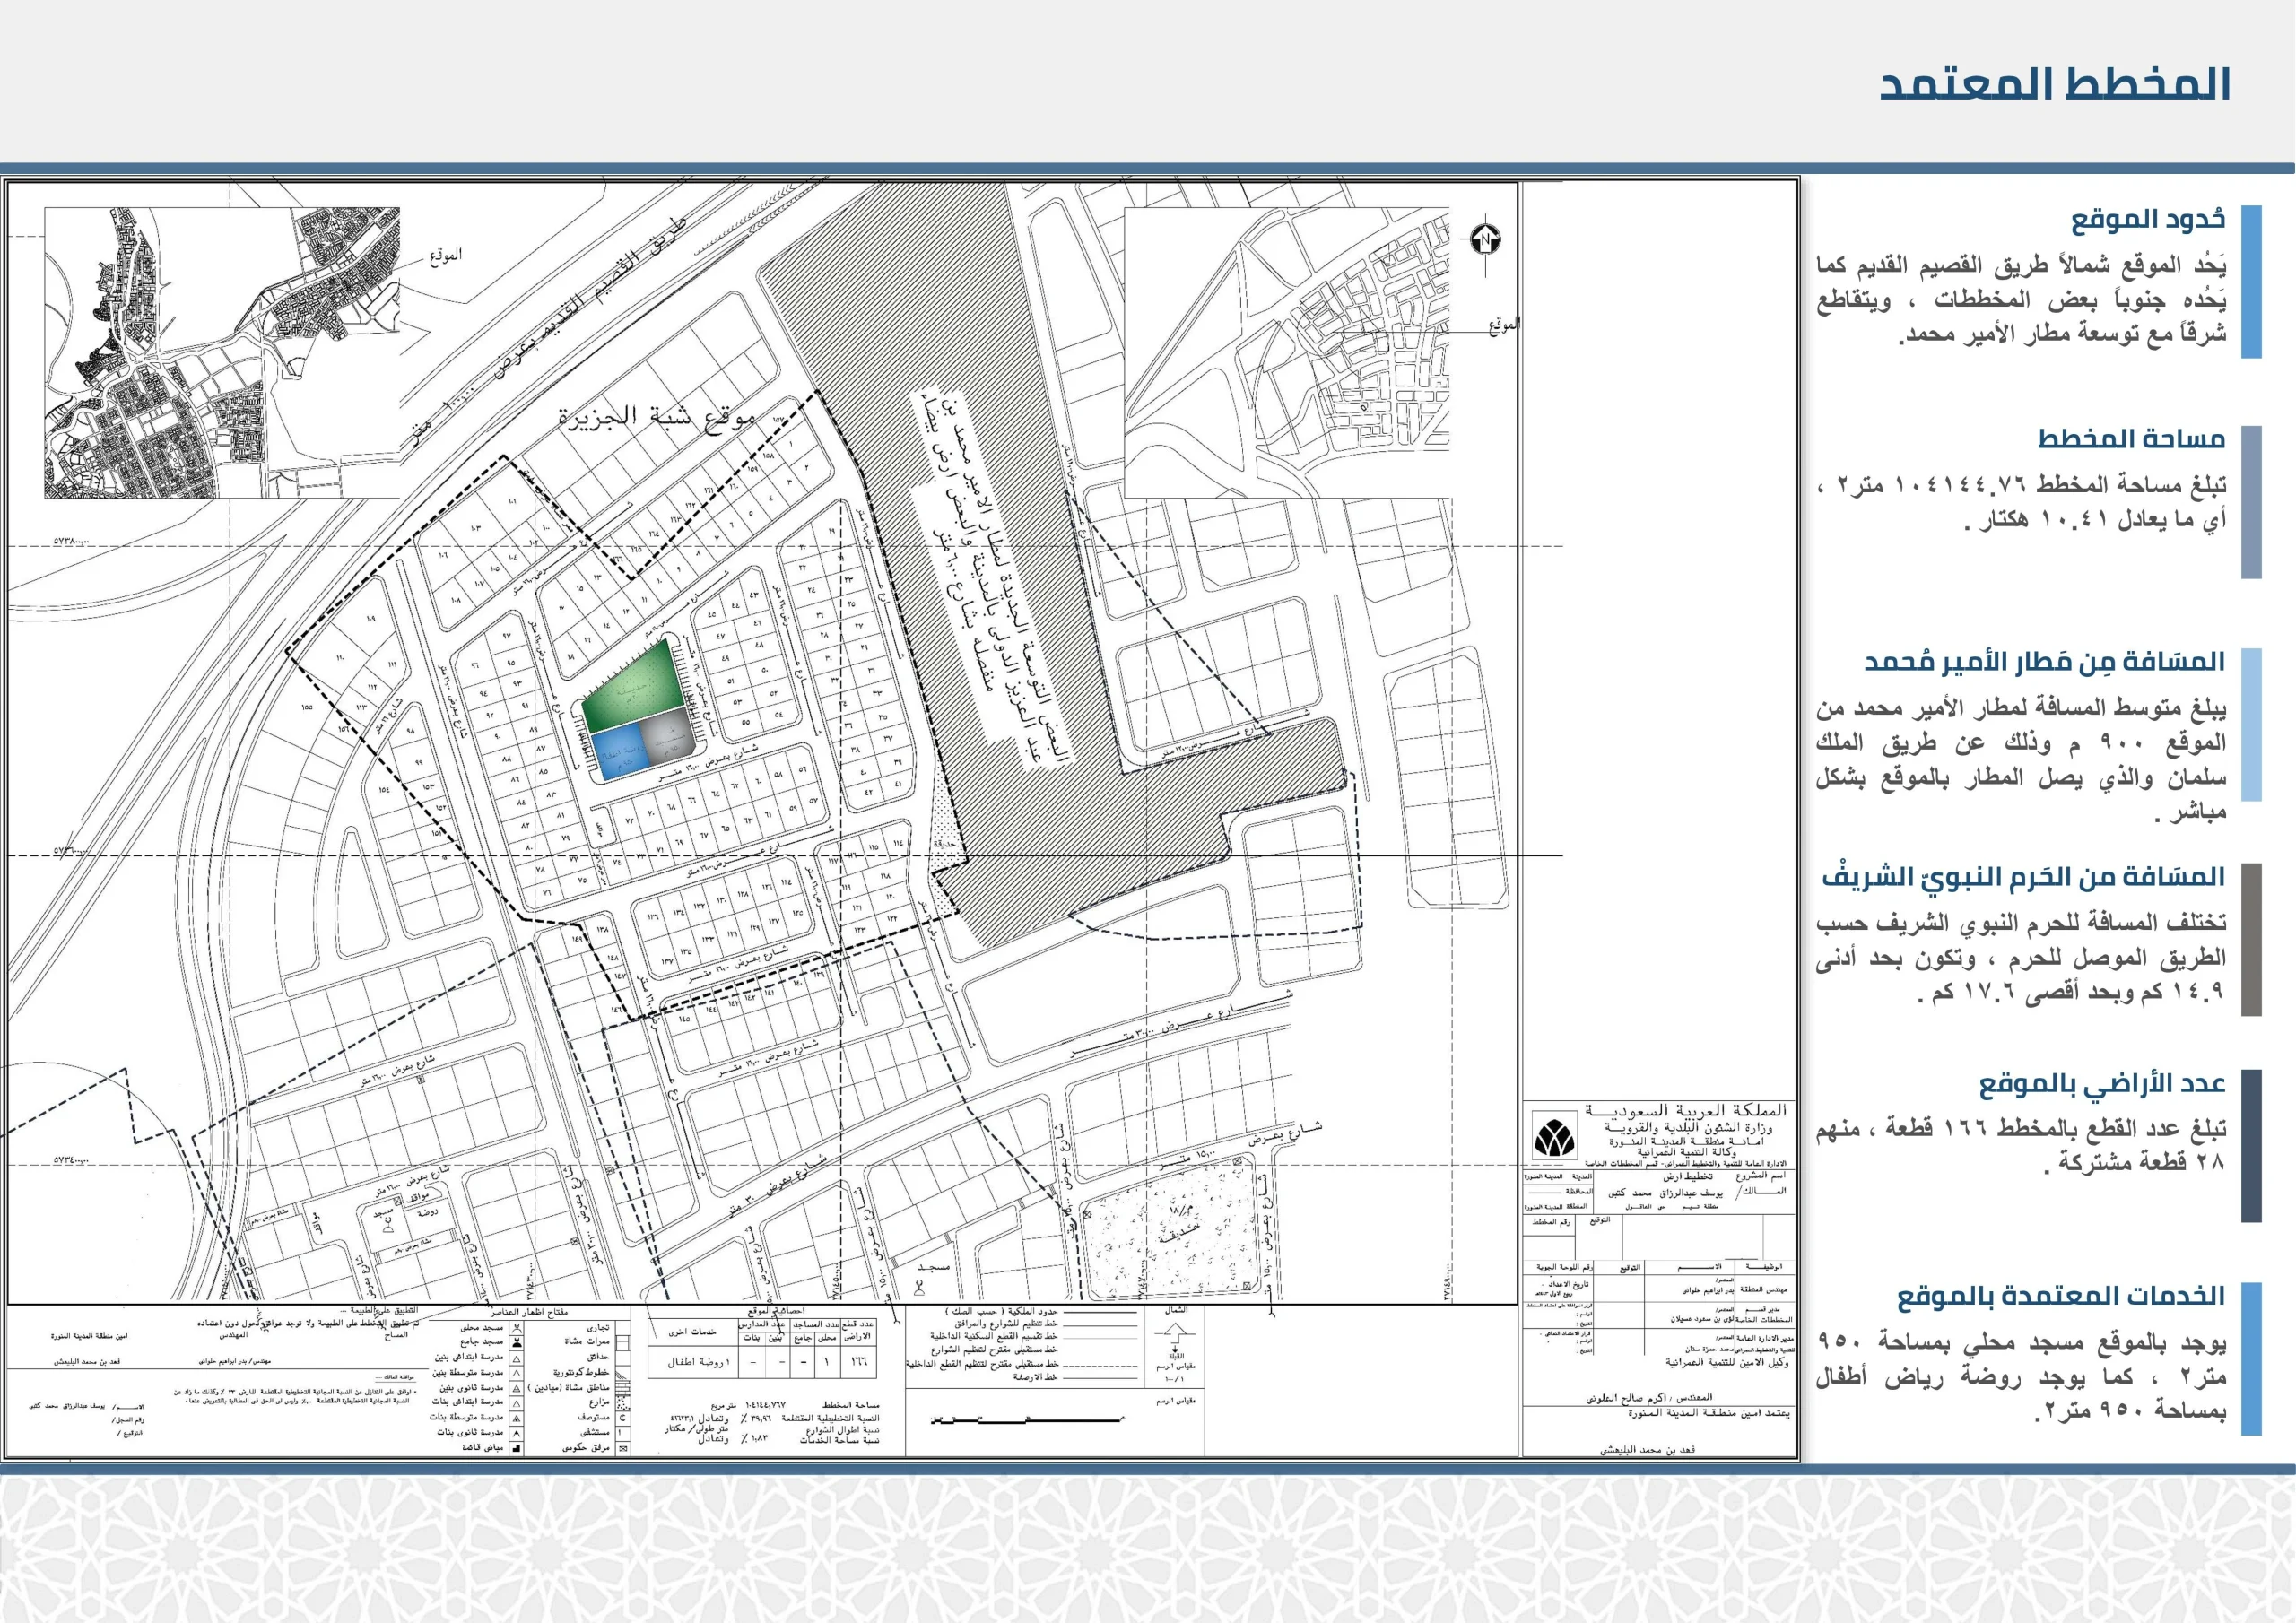Click the paragraph mentioning '٩٠٠ م' airport distance

2022,760
